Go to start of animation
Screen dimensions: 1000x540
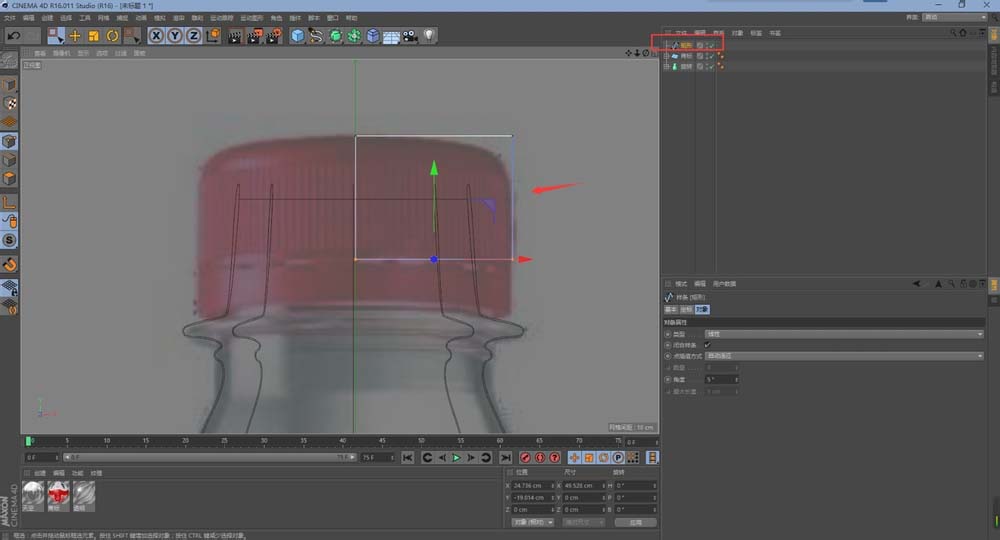pyautogui.click(x=408, y=458)
